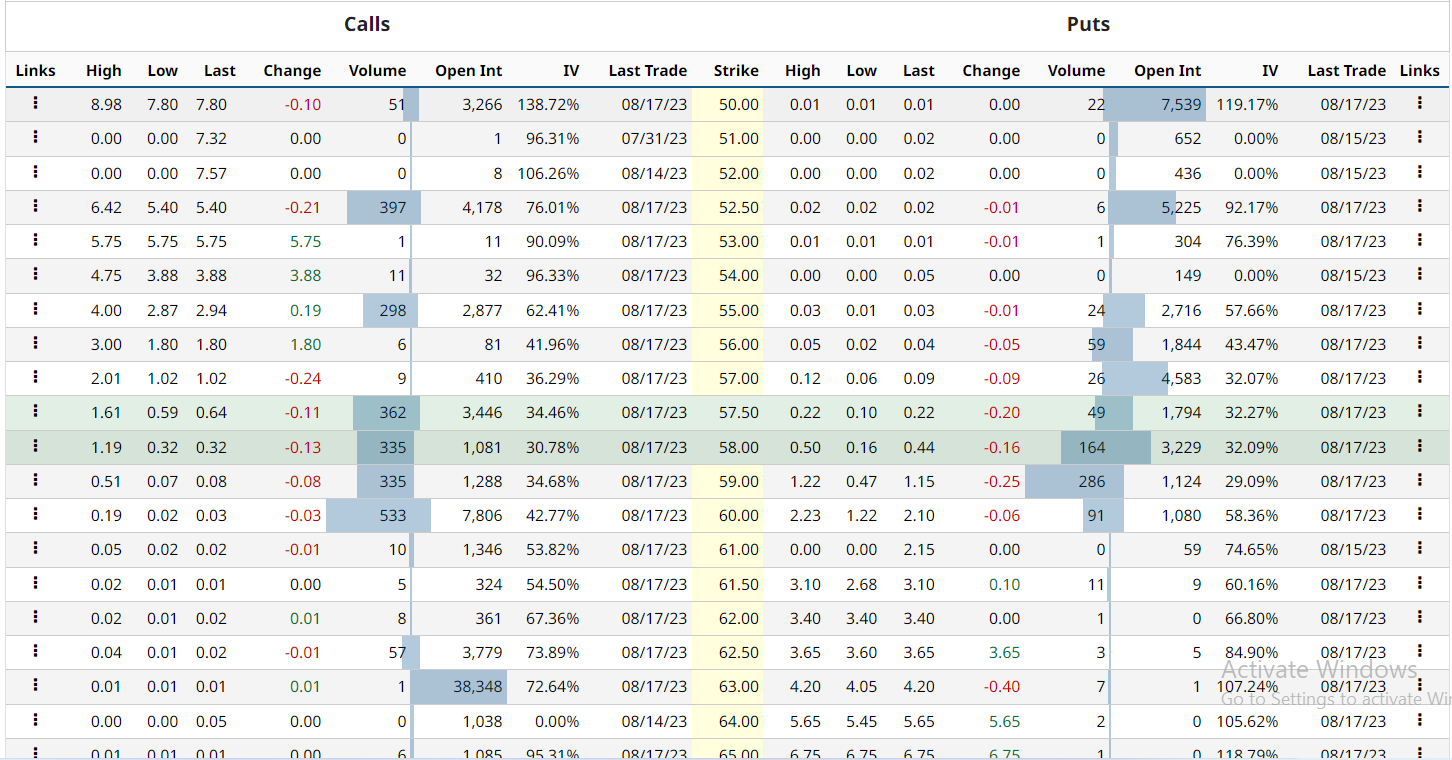Open calls links menu for strike 50.00
The width and height of the screenshot is (1452, 760).
pyautogui.click(x=35, y=103)
